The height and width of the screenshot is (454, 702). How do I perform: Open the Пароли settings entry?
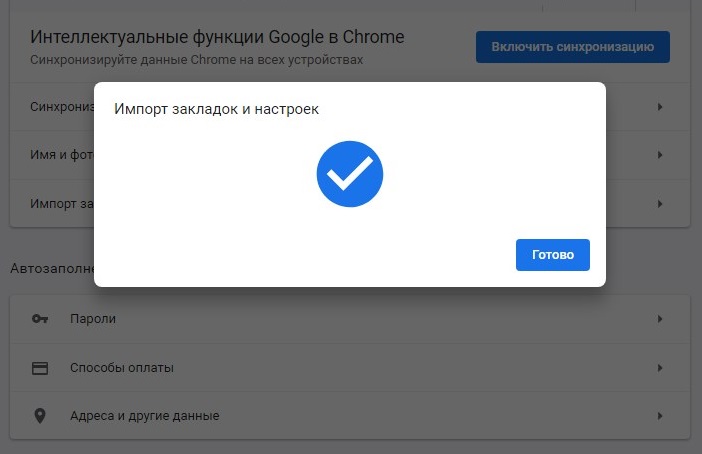pyautogui.click(x=93, y=319)
